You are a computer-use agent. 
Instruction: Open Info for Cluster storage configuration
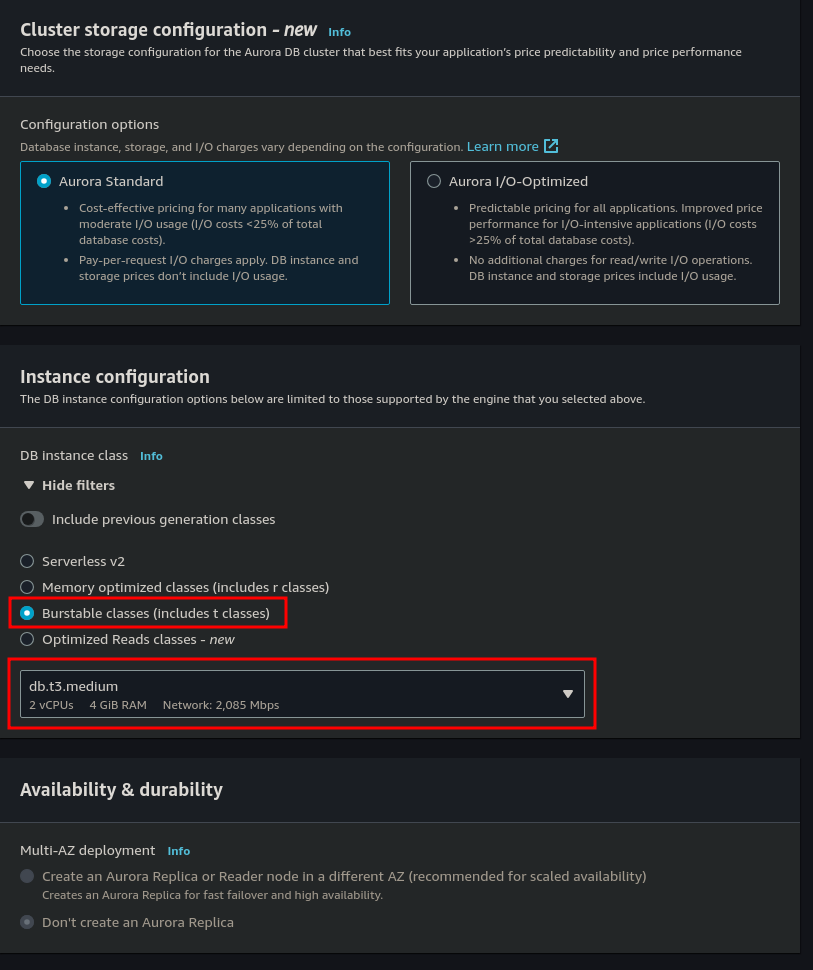pyautogui.click(x=339, y=32)
